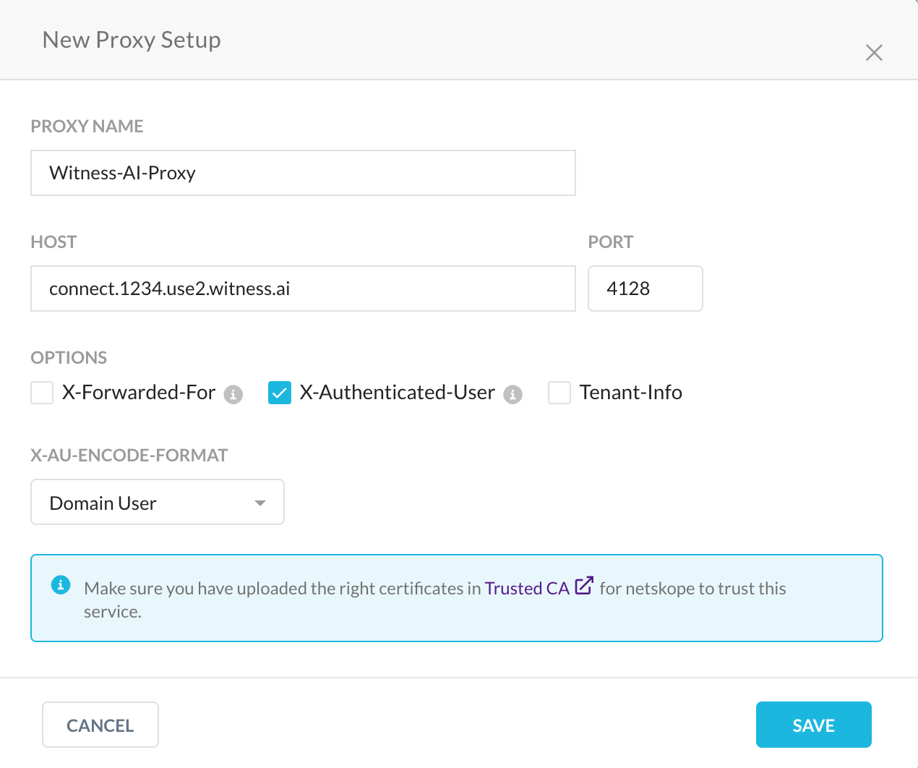Click the blue info icon in the certificate notice
This screenshot has height=768, width=918.
pos(61,585)
